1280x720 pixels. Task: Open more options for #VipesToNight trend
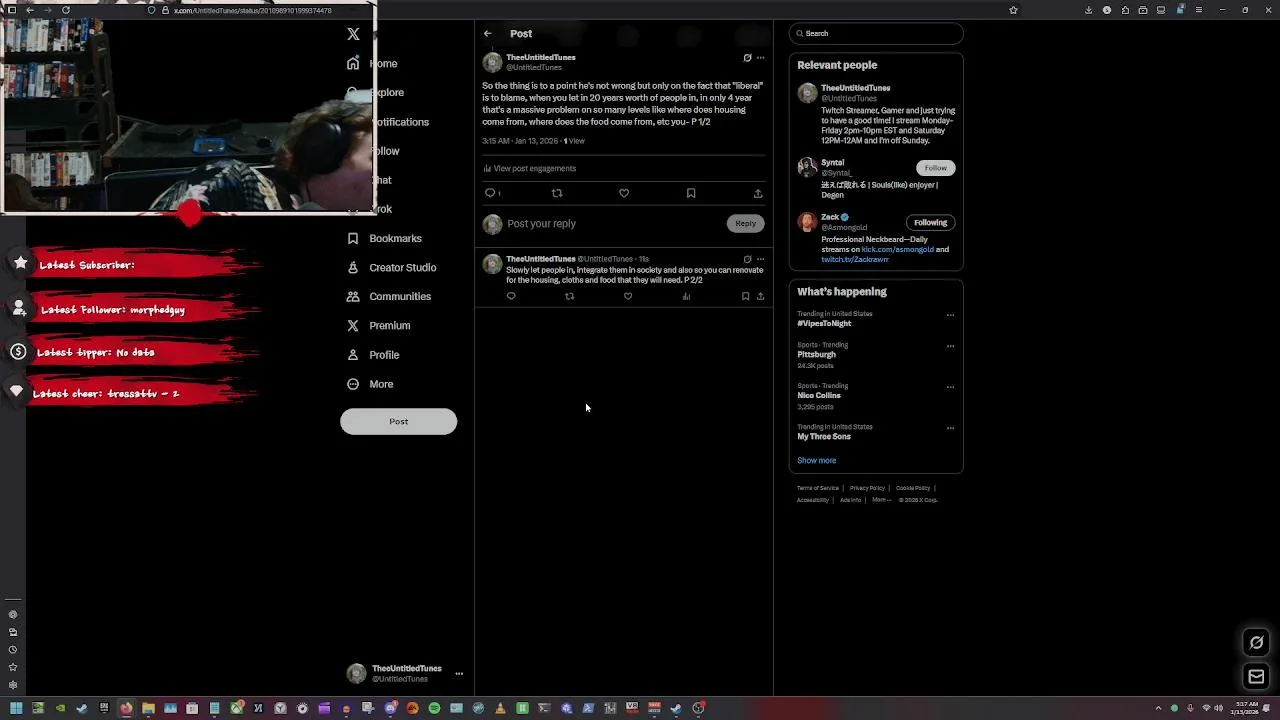(x=950, y=315)
